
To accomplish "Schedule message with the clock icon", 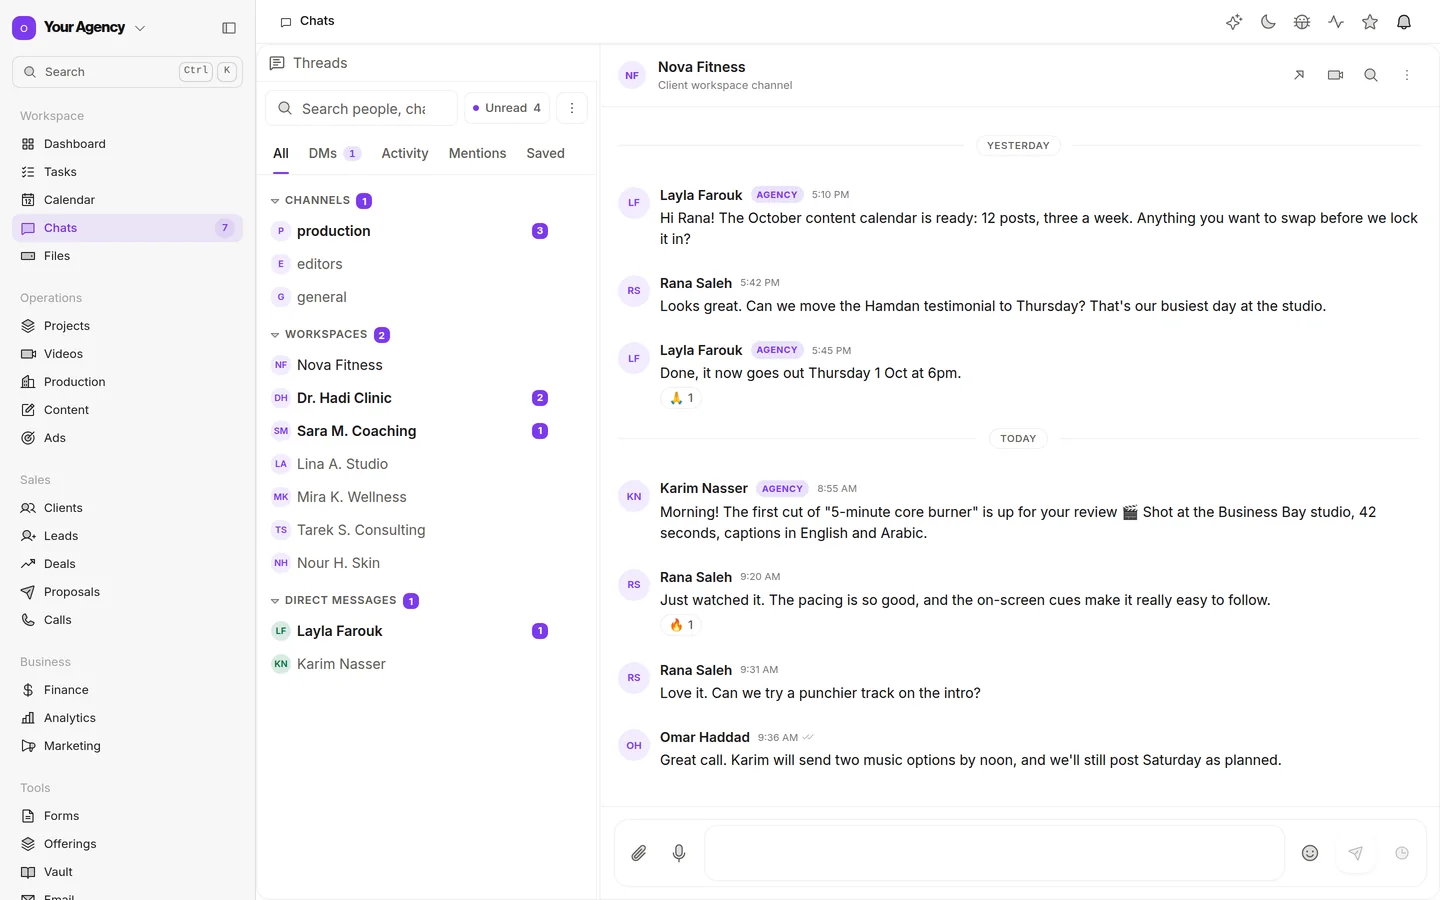I will coord(1402,853).
